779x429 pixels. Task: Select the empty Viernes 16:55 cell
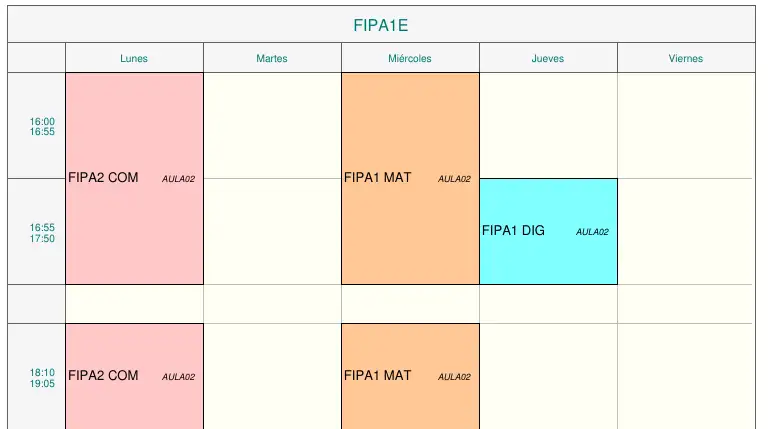686,231
